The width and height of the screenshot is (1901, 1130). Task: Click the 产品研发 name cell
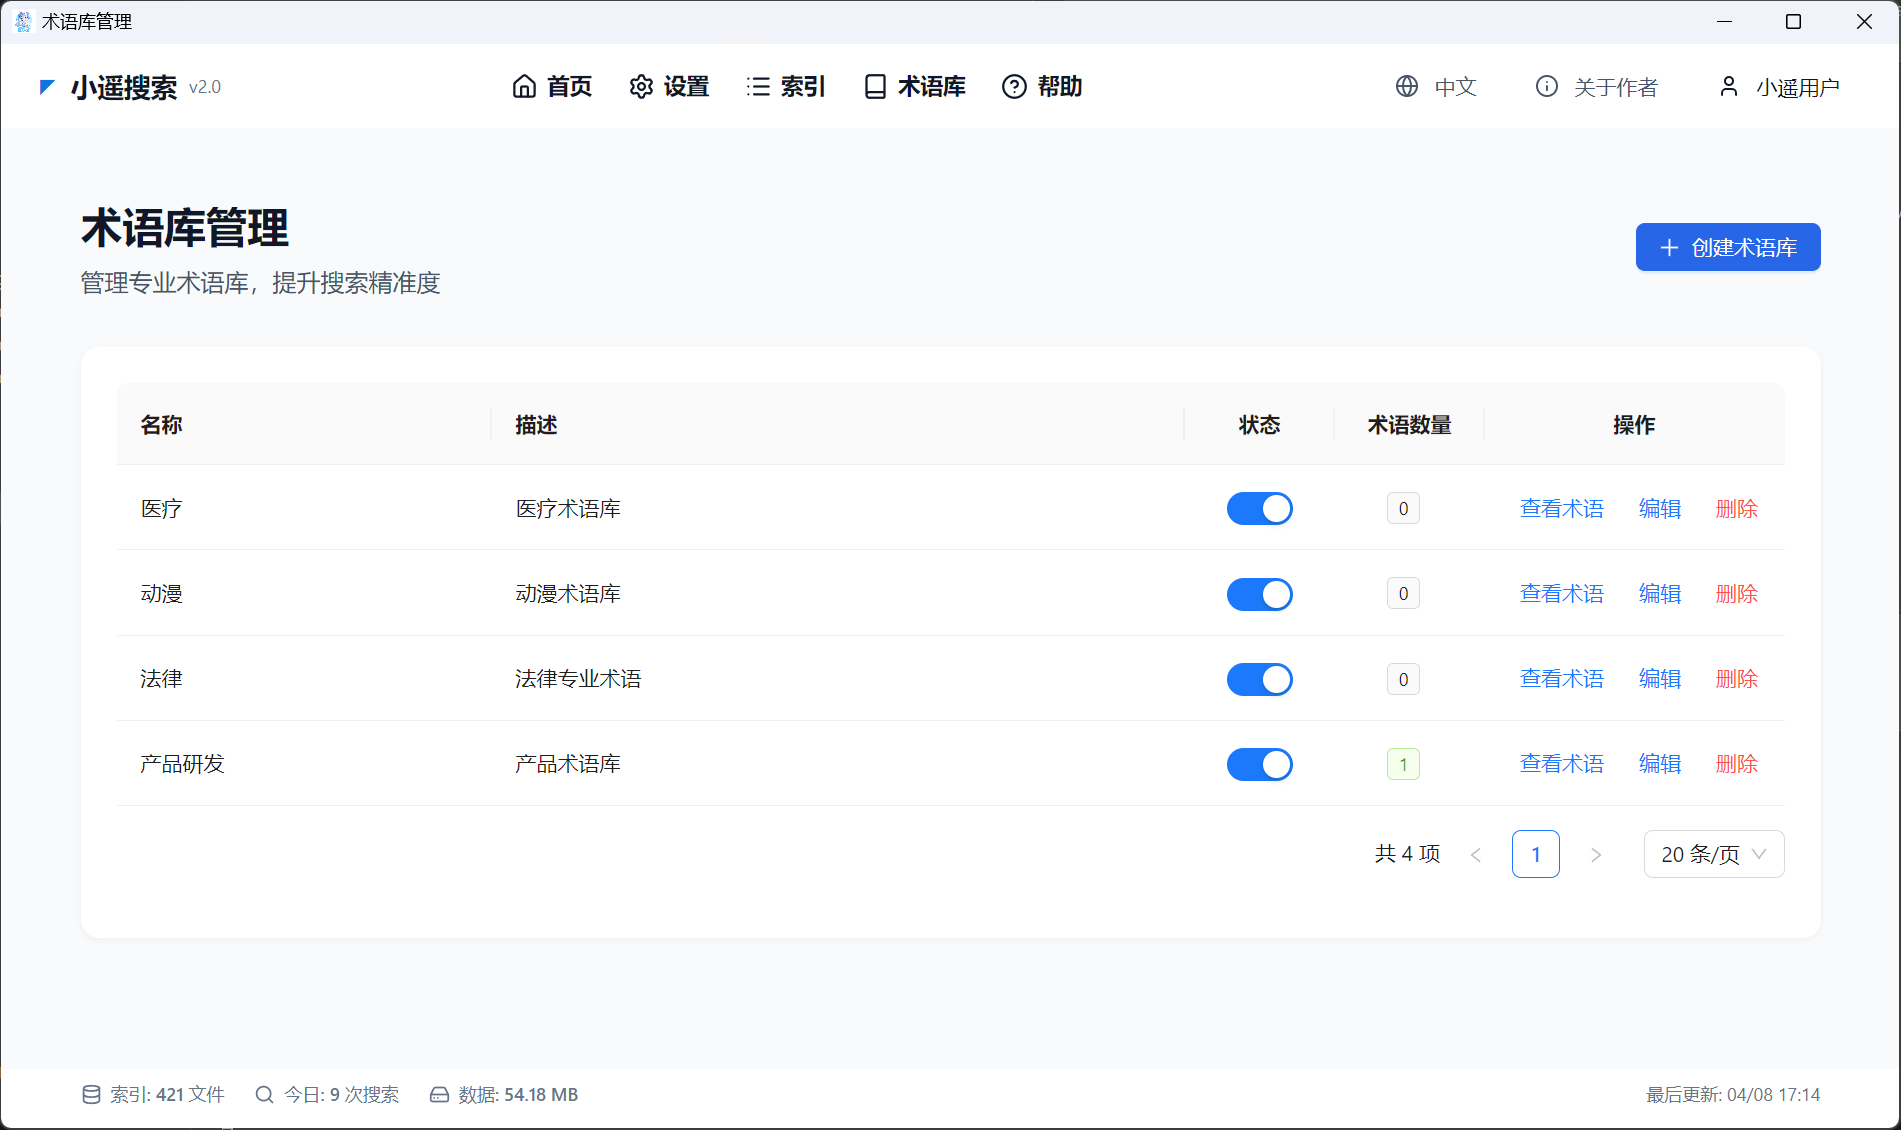pyautogui.click(x=182, y=764)
